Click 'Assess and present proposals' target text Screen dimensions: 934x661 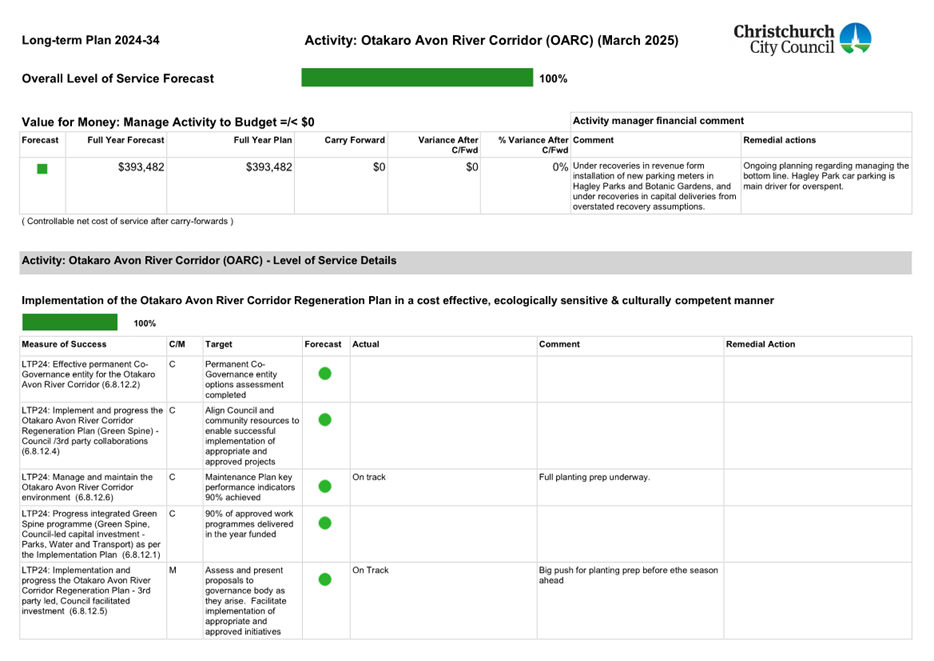(x=245, y=601)
